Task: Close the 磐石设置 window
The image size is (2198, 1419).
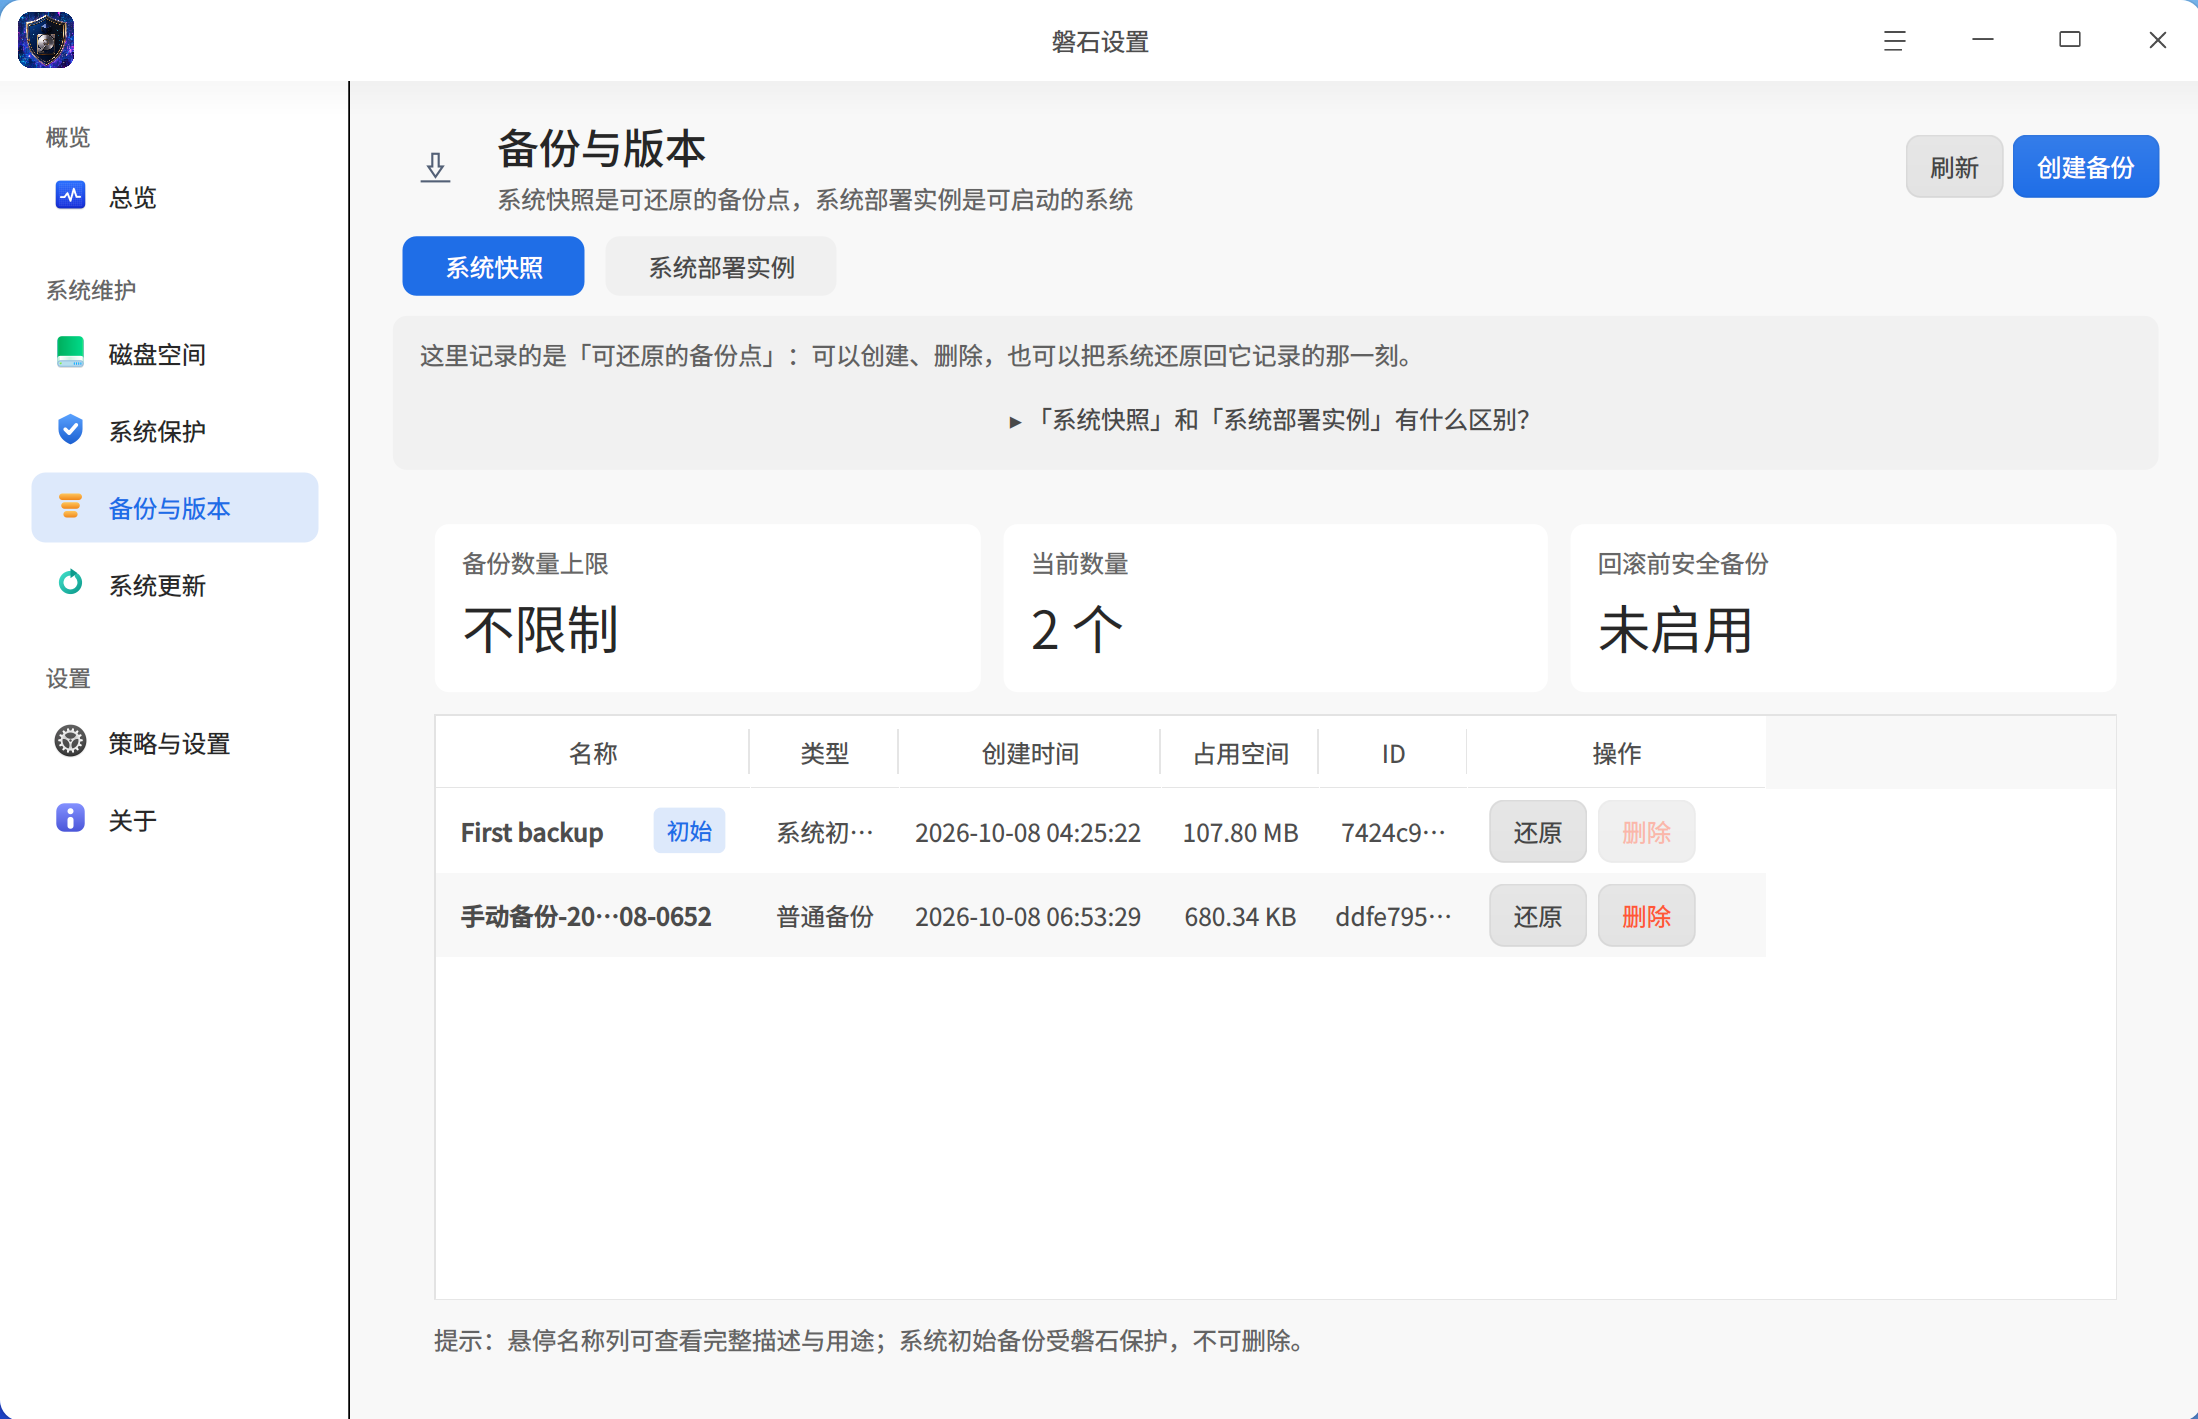Action: 2158,40
